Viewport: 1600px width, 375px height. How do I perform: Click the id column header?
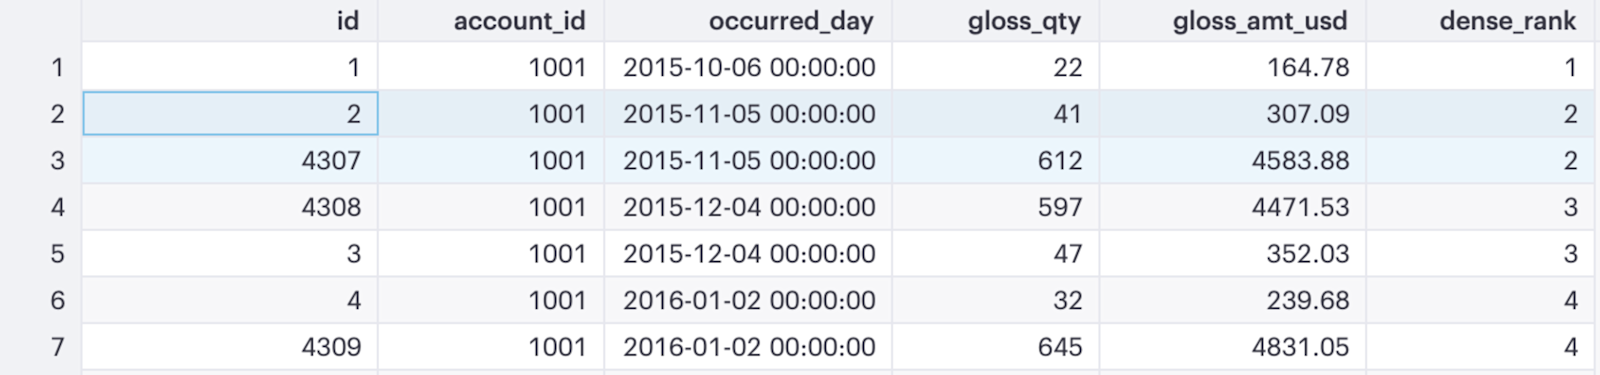(x=230, y=21)
